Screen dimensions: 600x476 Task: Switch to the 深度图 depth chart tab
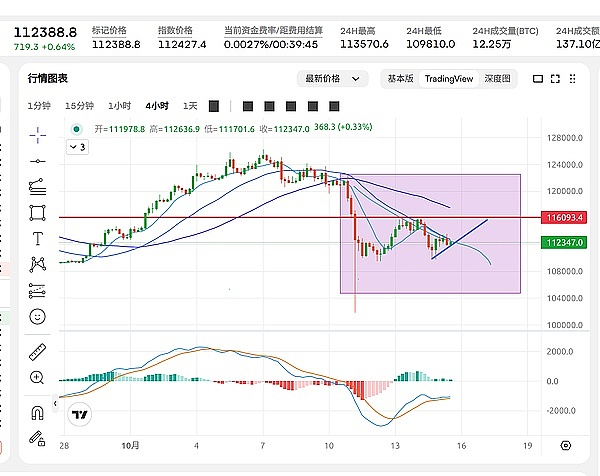[x=497, y=79]
